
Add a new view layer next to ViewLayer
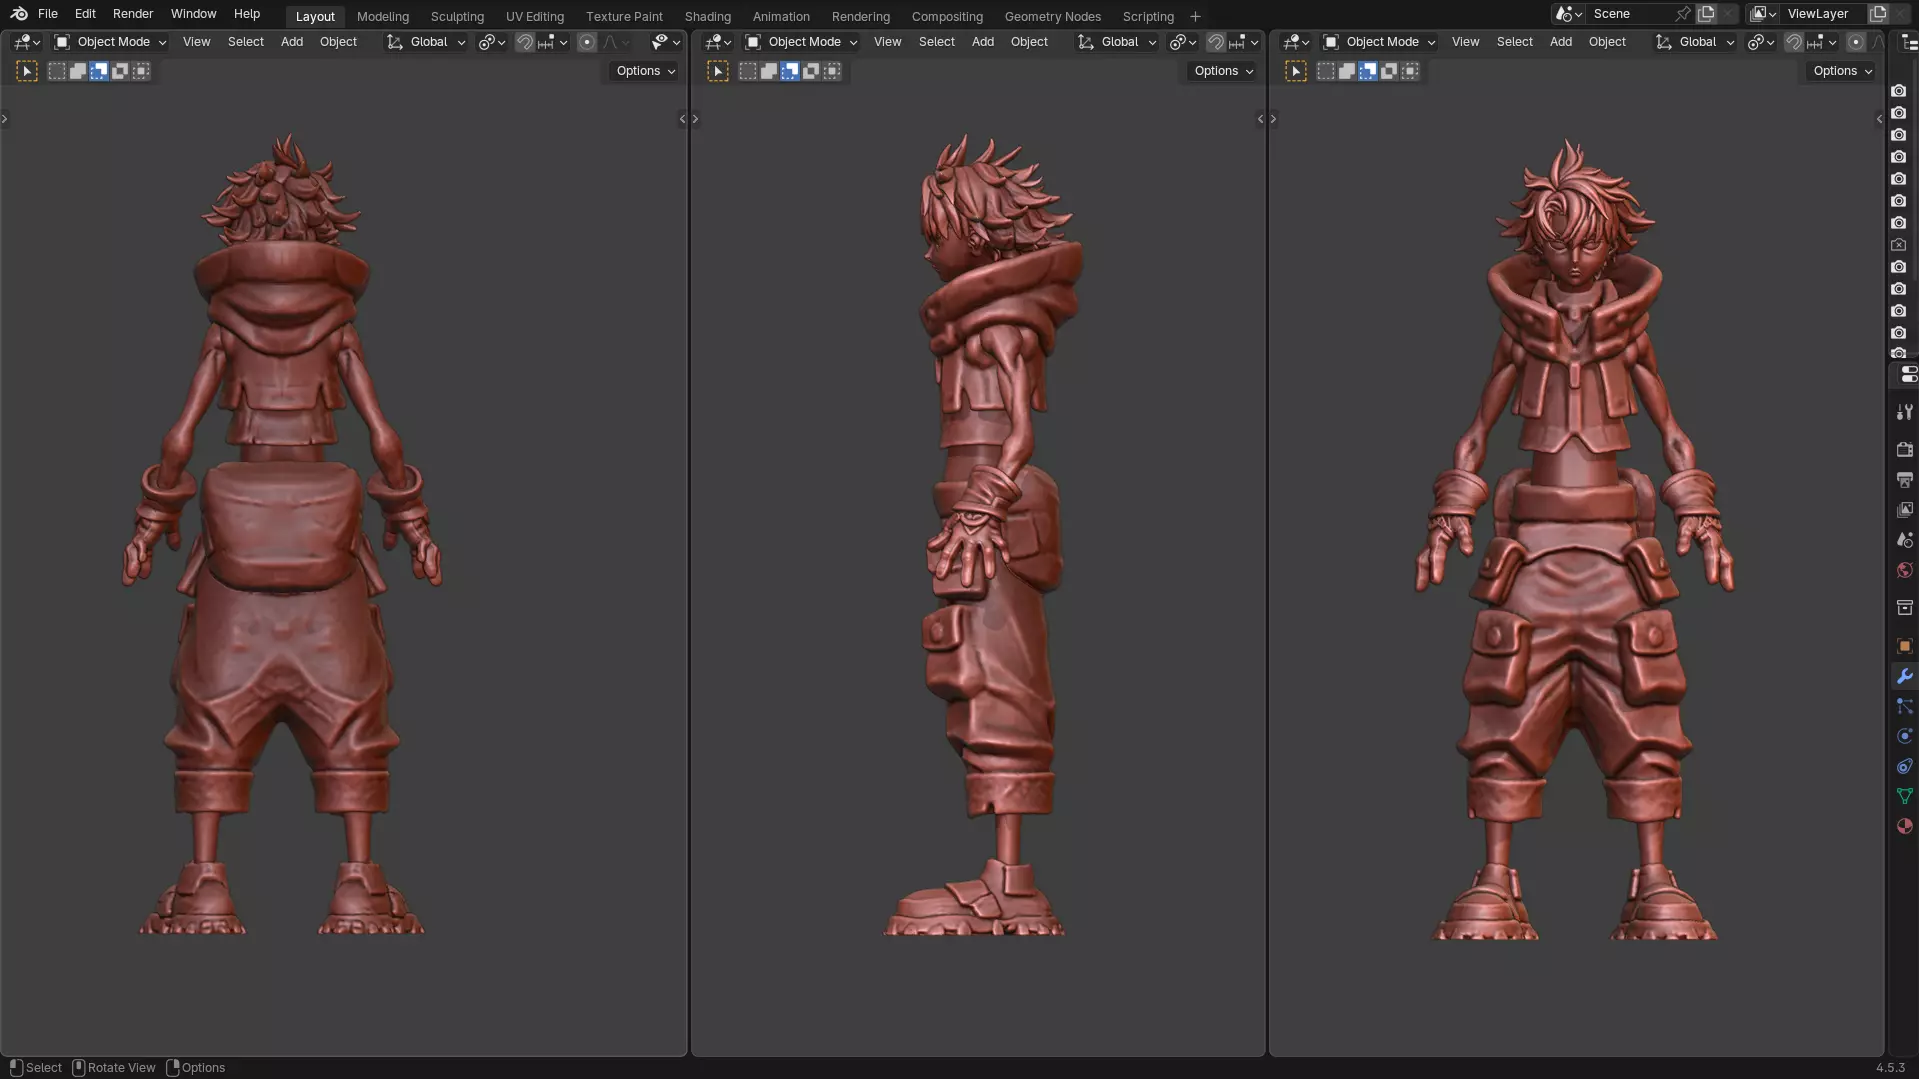tap(1878, 14)
